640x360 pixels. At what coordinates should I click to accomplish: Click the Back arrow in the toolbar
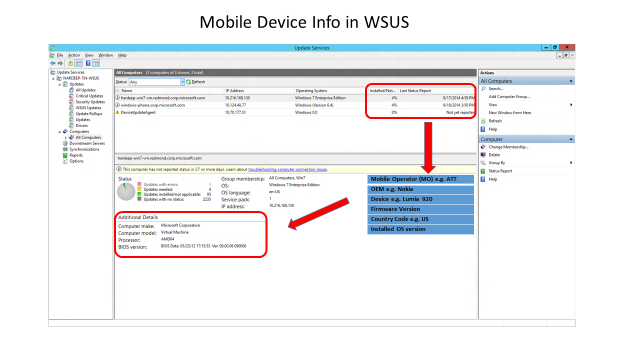point(53,63)
